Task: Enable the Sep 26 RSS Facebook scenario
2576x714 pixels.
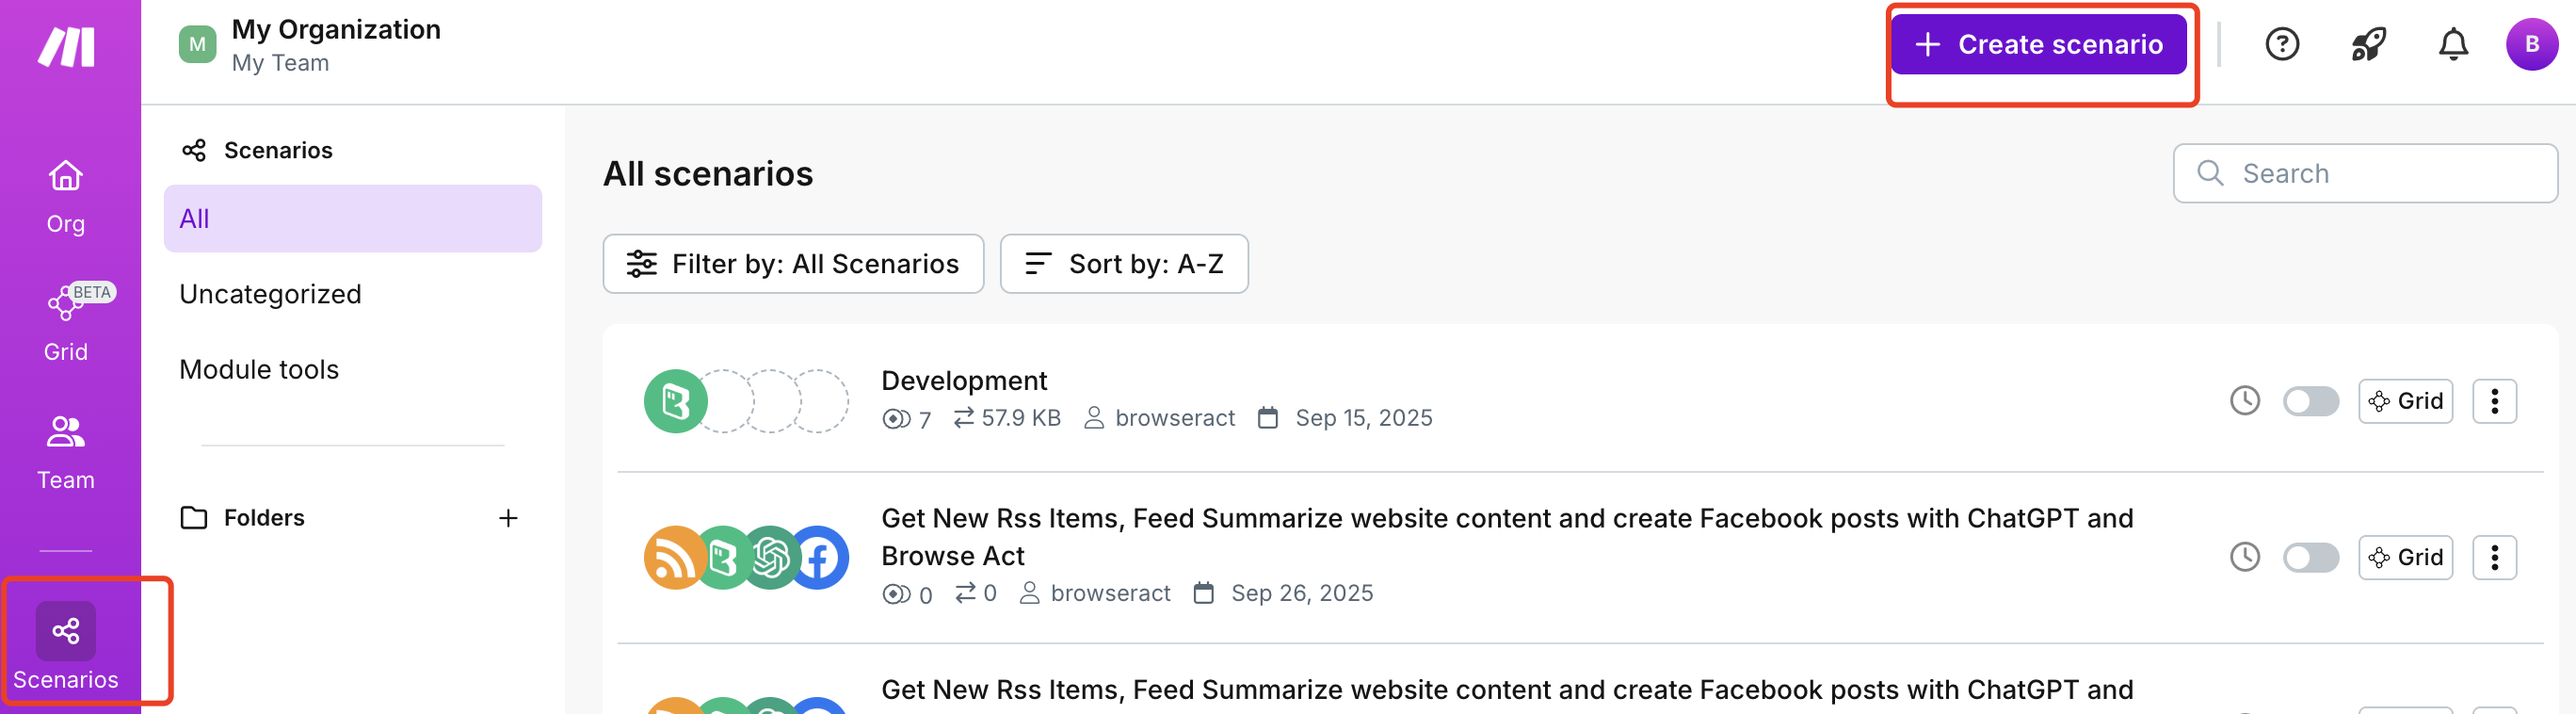Action: (x=2310, y=557)
